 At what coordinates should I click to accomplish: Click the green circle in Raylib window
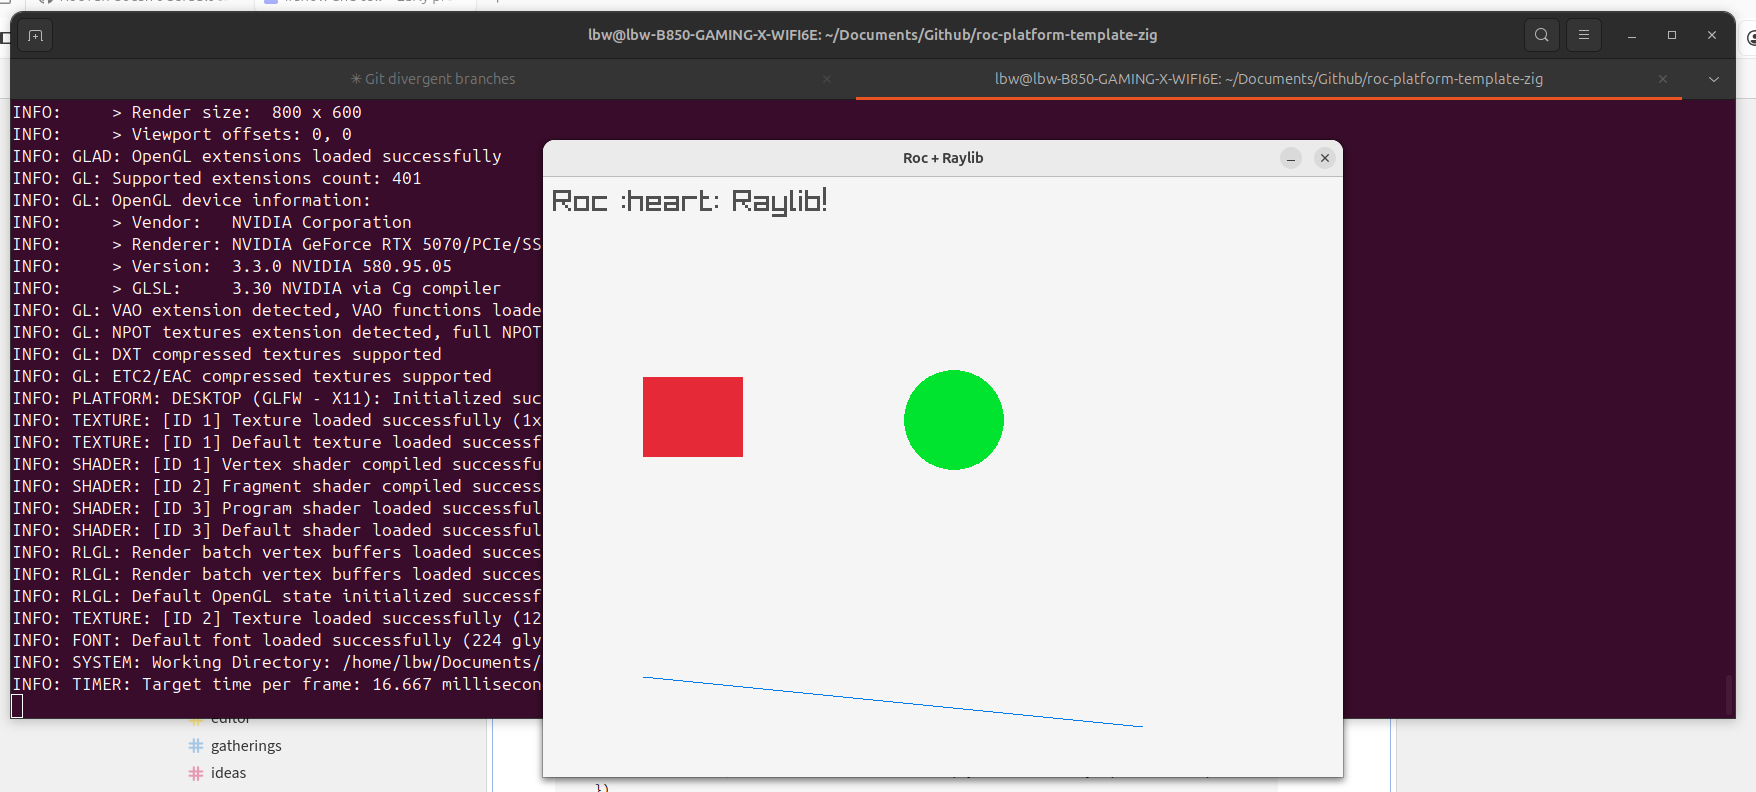coord(953,420)
